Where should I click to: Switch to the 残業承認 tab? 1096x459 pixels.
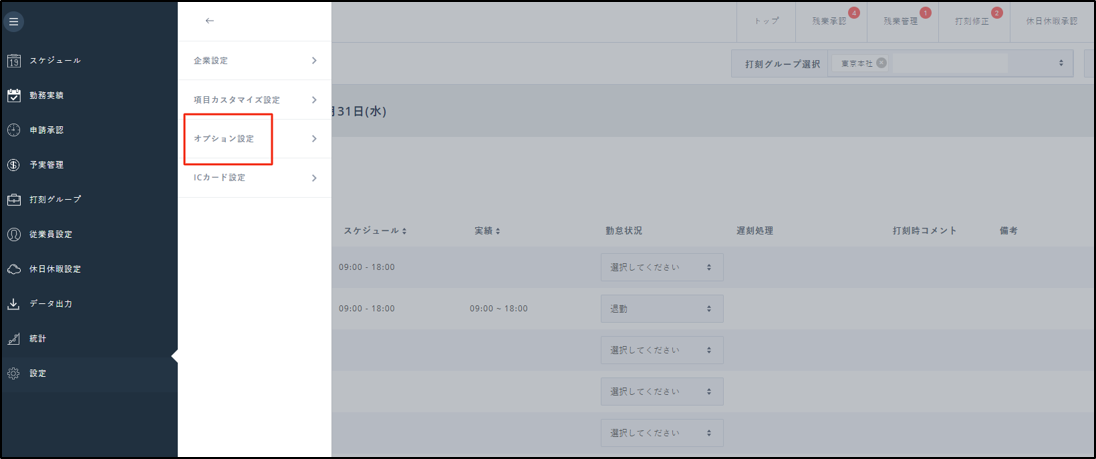pyautogui.click(x=829, y=21)
